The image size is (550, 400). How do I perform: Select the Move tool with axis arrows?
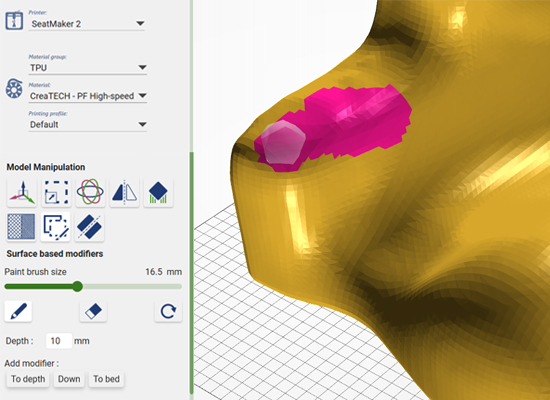(x=22, y=193)
